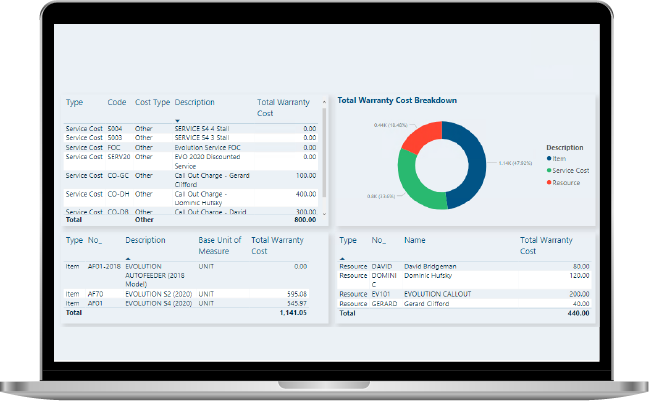Click the 800.00 service cost total
The height and width of the screenshot is (401, 649).
(x=305, y=220)
